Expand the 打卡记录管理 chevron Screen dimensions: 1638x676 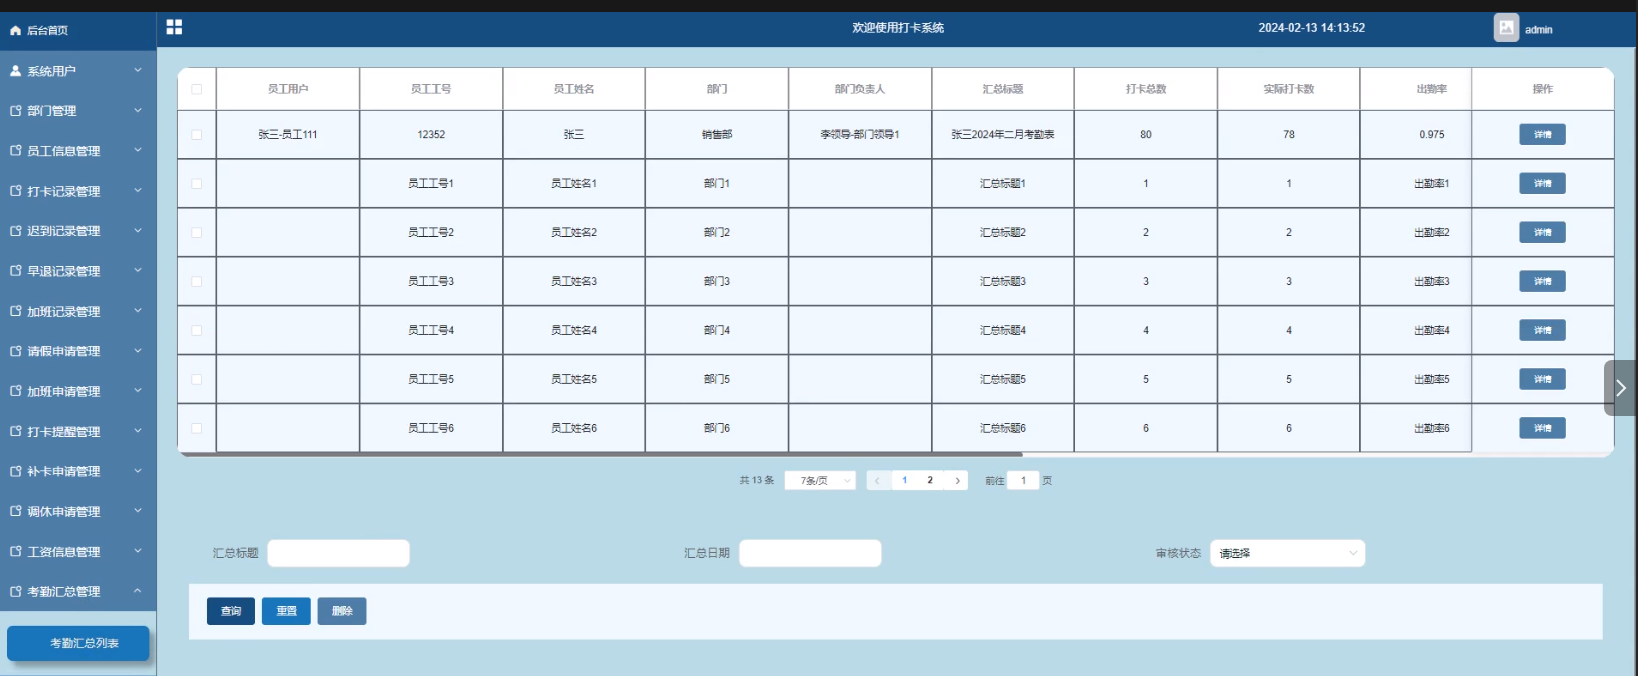(138, 190)
